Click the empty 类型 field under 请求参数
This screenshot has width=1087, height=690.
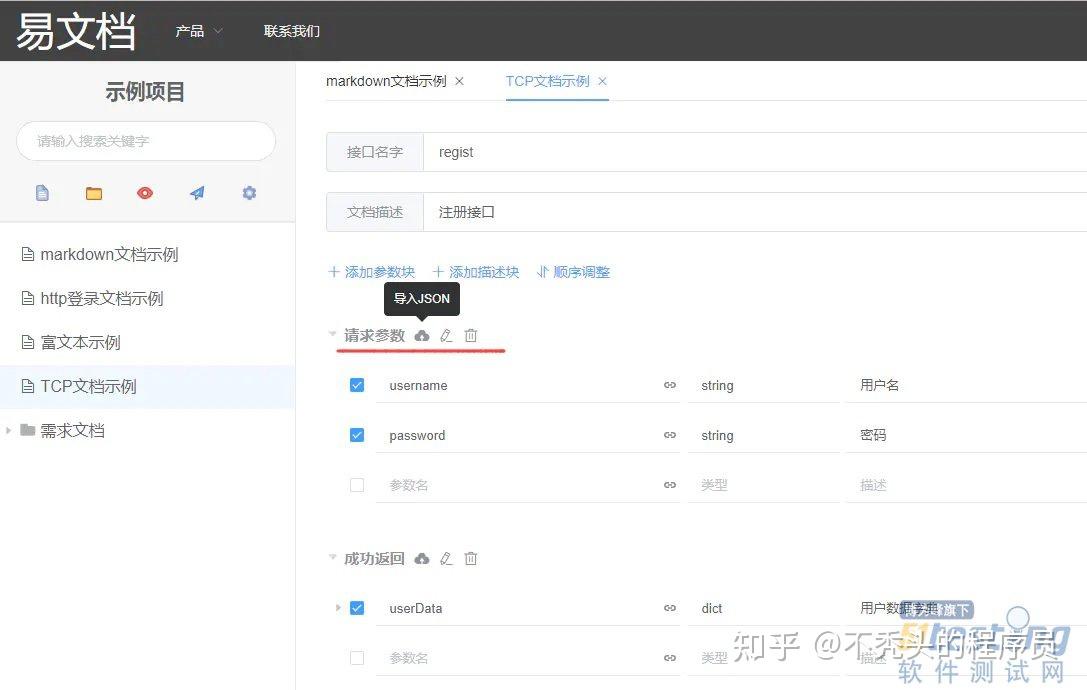[x=764, y=485]
